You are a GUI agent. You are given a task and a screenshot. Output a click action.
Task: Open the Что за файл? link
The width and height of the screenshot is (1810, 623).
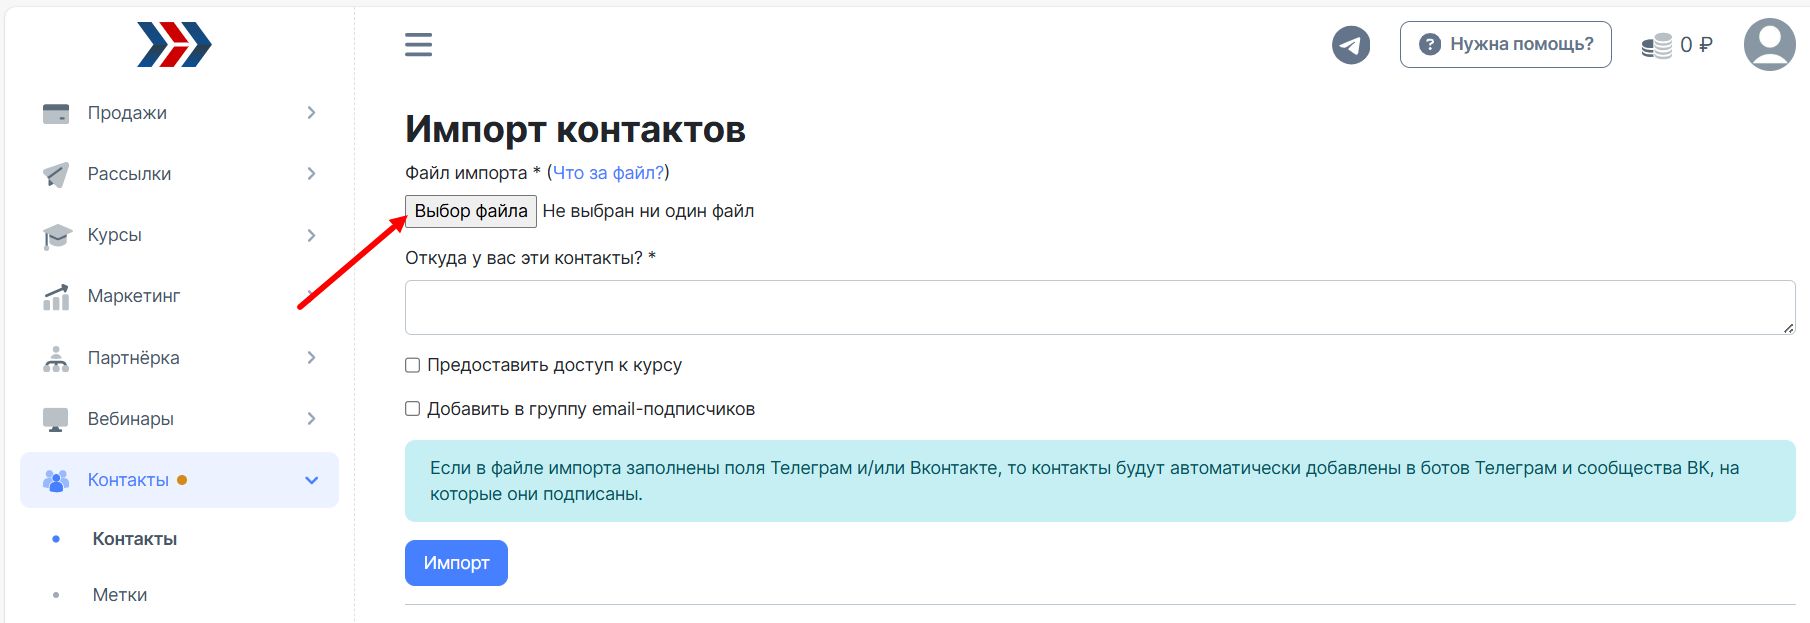tap(608, 173)
